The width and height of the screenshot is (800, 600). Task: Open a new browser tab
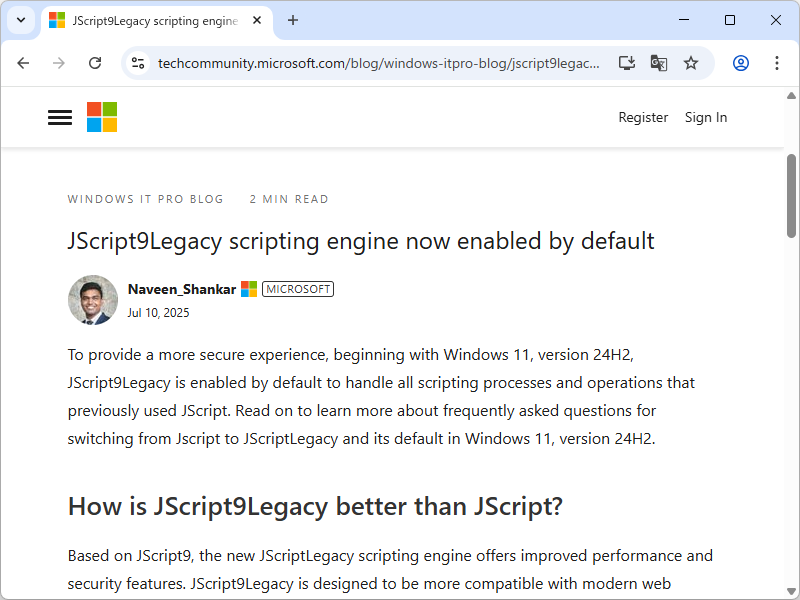[293, 20]
